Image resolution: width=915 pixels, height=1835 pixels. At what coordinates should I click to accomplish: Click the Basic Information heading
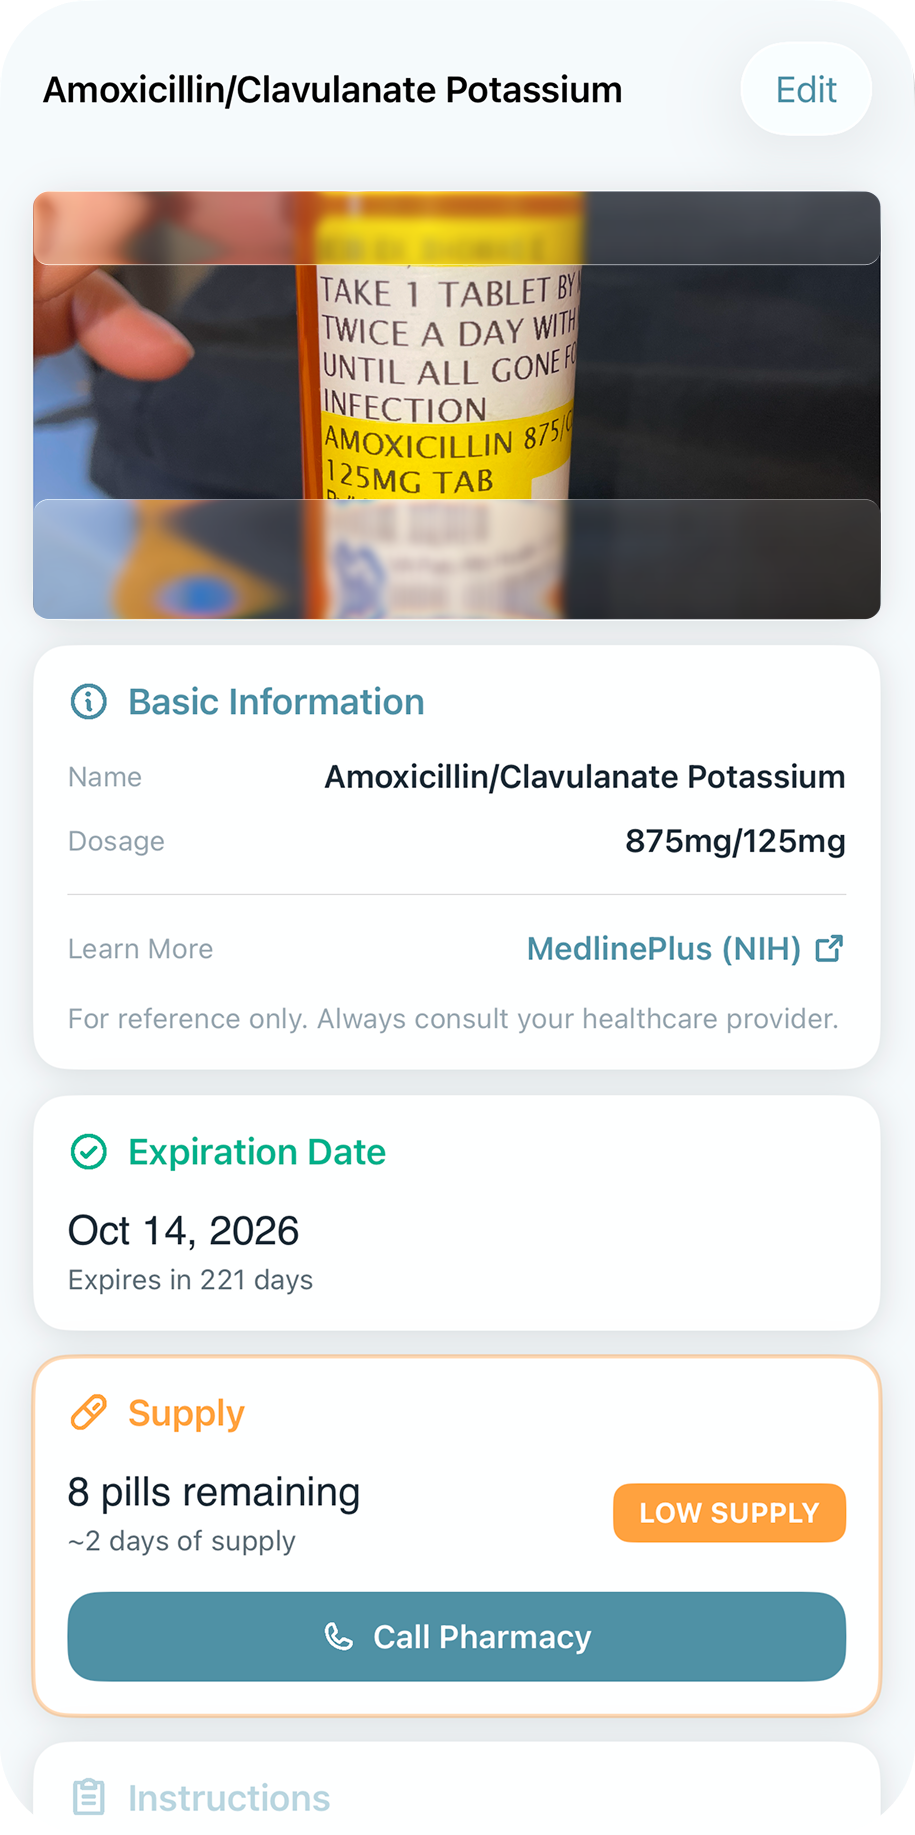pyautogui.click(x=276, y=702)
